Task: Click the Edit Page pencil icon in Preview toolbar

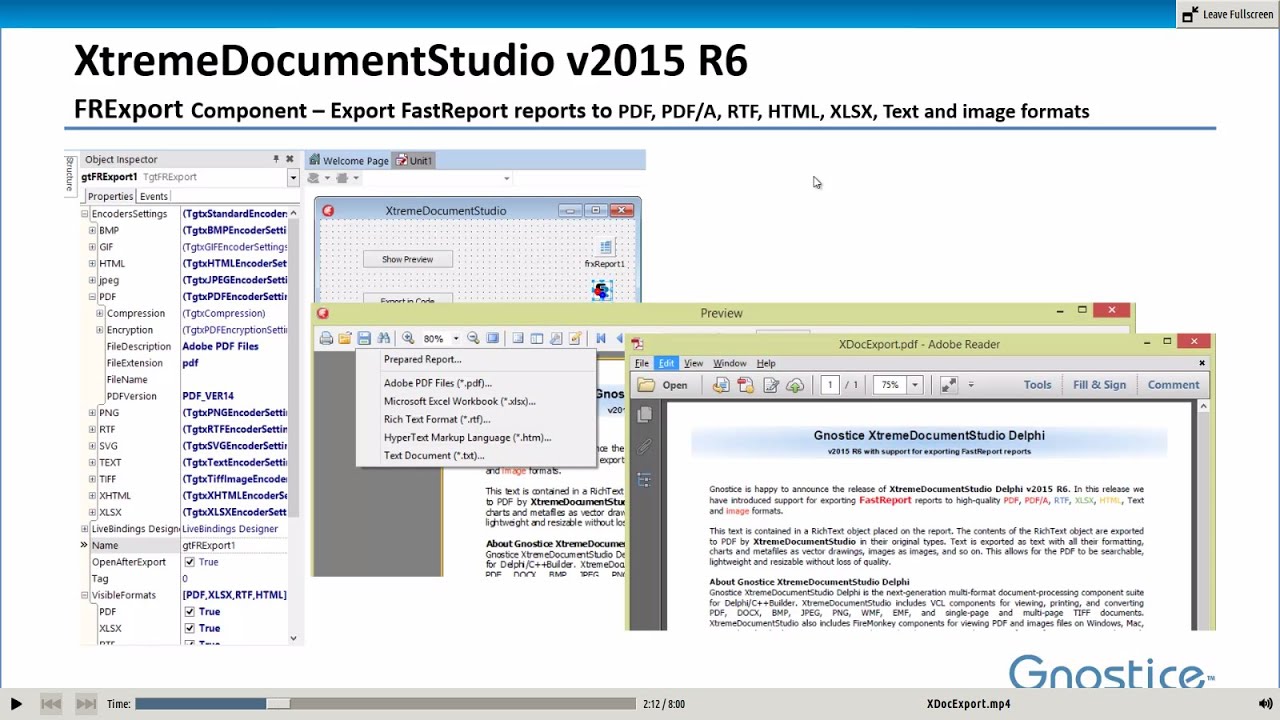Action: click(575, 339)
